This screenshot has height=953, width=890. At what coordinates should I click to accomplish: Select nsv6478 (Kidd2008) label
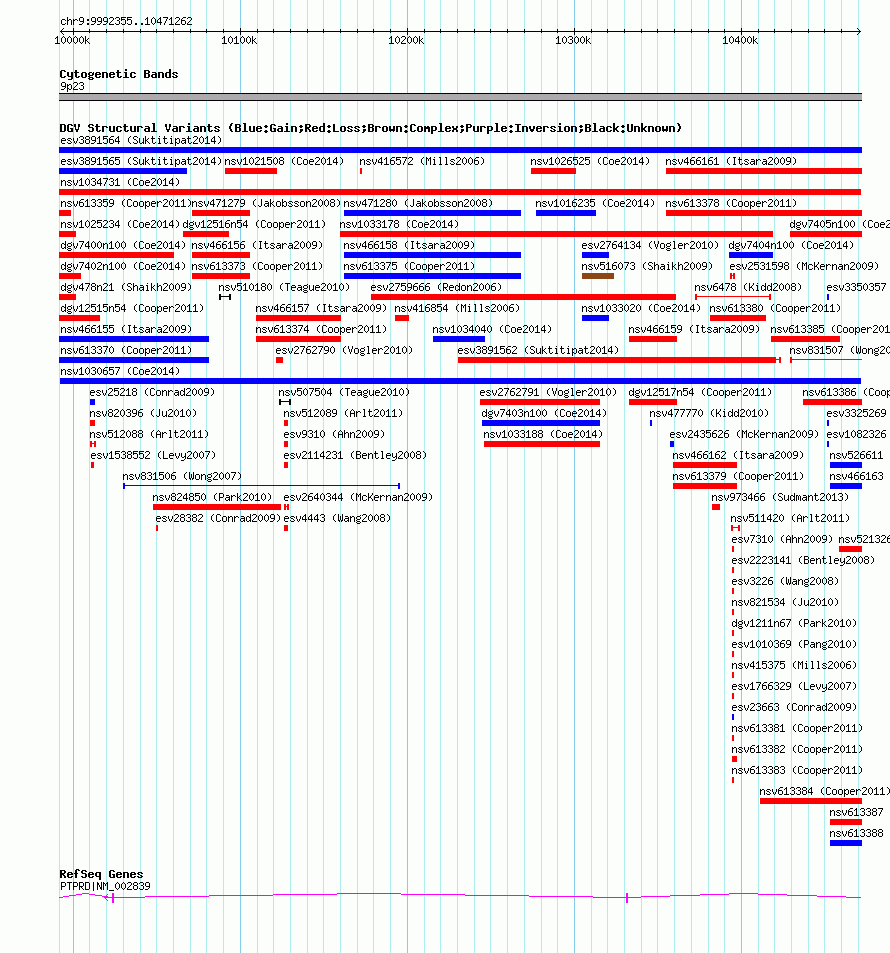pos(748,287)
